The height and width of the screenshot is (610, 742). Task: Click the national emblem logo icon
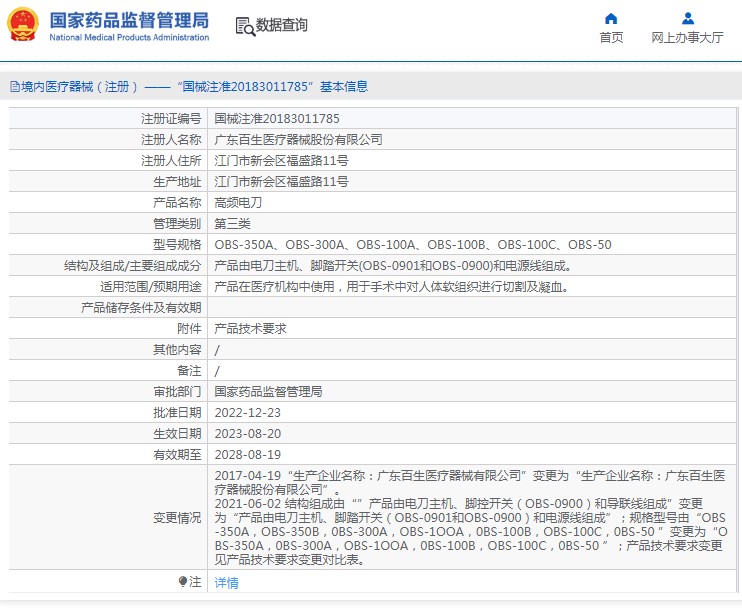(22, 25)
